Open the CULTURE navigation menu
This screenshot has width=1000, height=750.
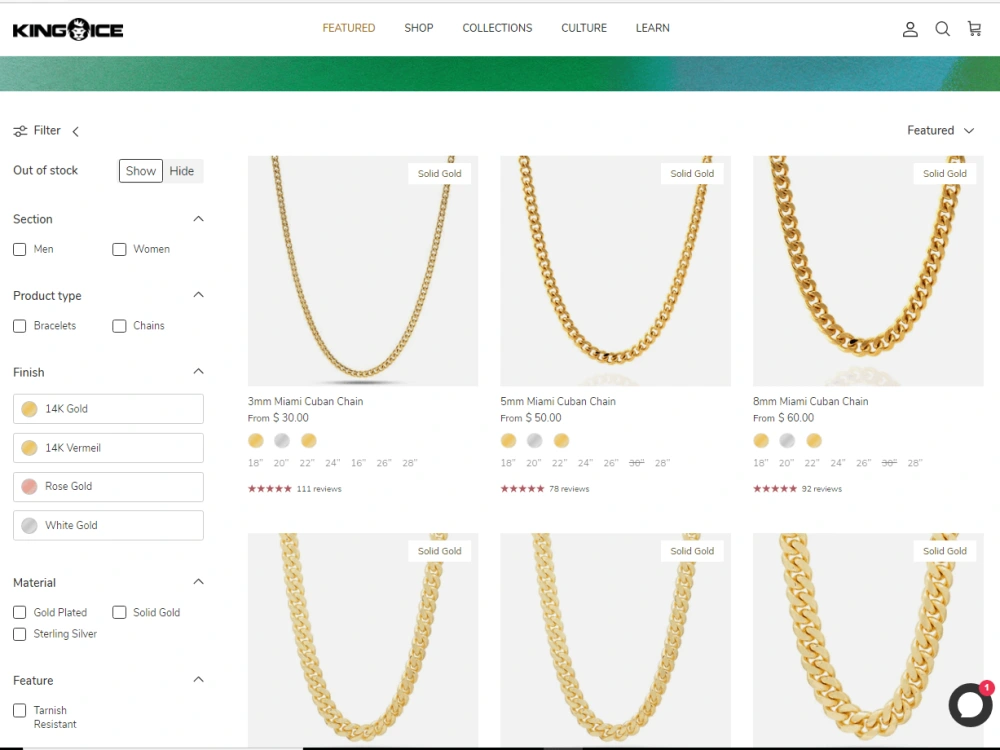pos(584,28)
